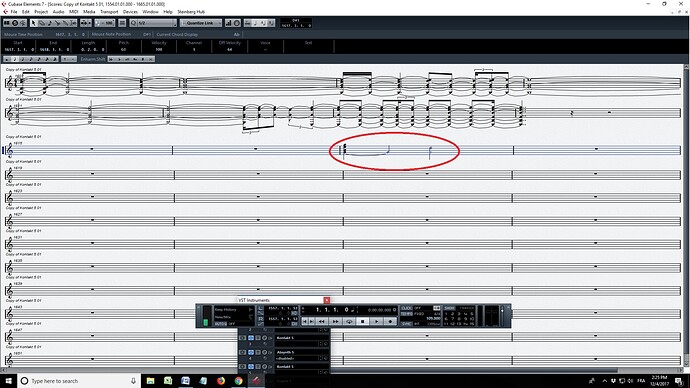Click the Absynth 5 instrument slot
690x388 pixels.
tap(302, 352)
